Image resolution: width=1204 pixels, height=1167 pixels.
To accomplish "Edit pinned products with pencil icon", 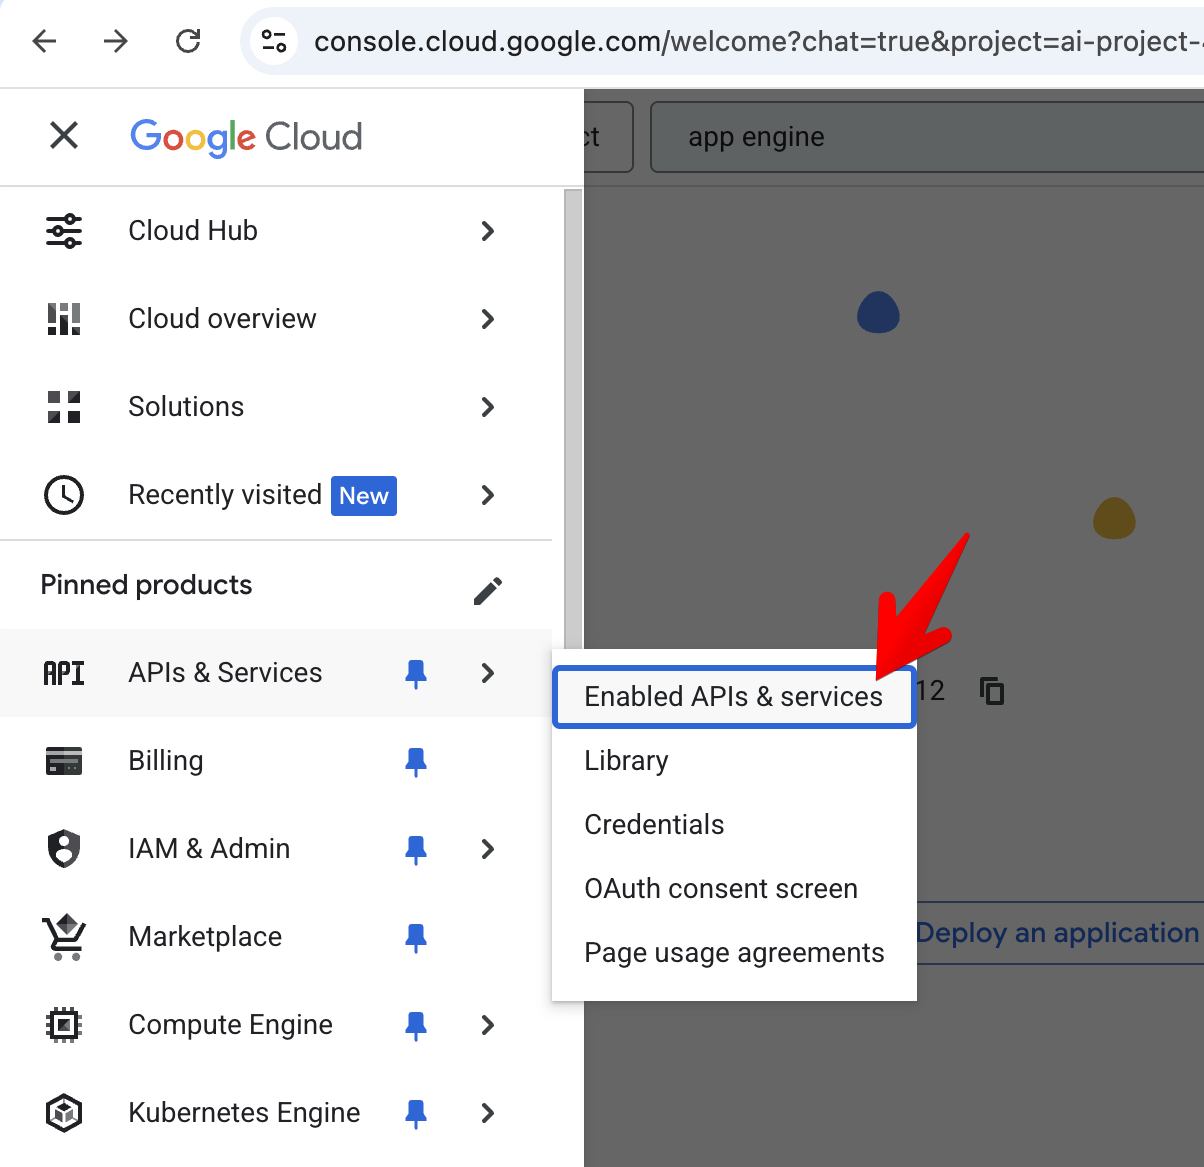I will click(488, 591).
